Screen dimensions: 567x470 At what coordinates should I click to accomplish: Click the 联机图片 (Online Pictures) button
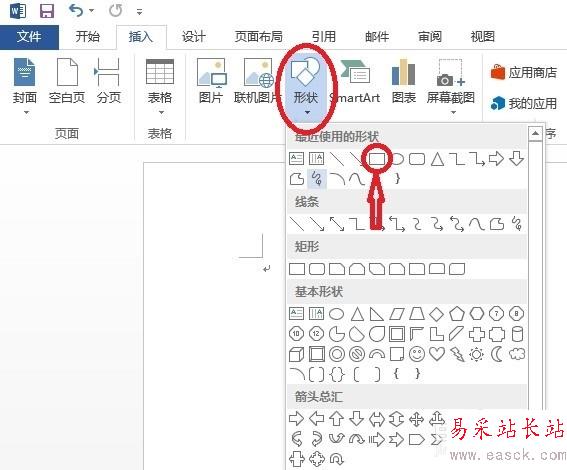(257, 81)
